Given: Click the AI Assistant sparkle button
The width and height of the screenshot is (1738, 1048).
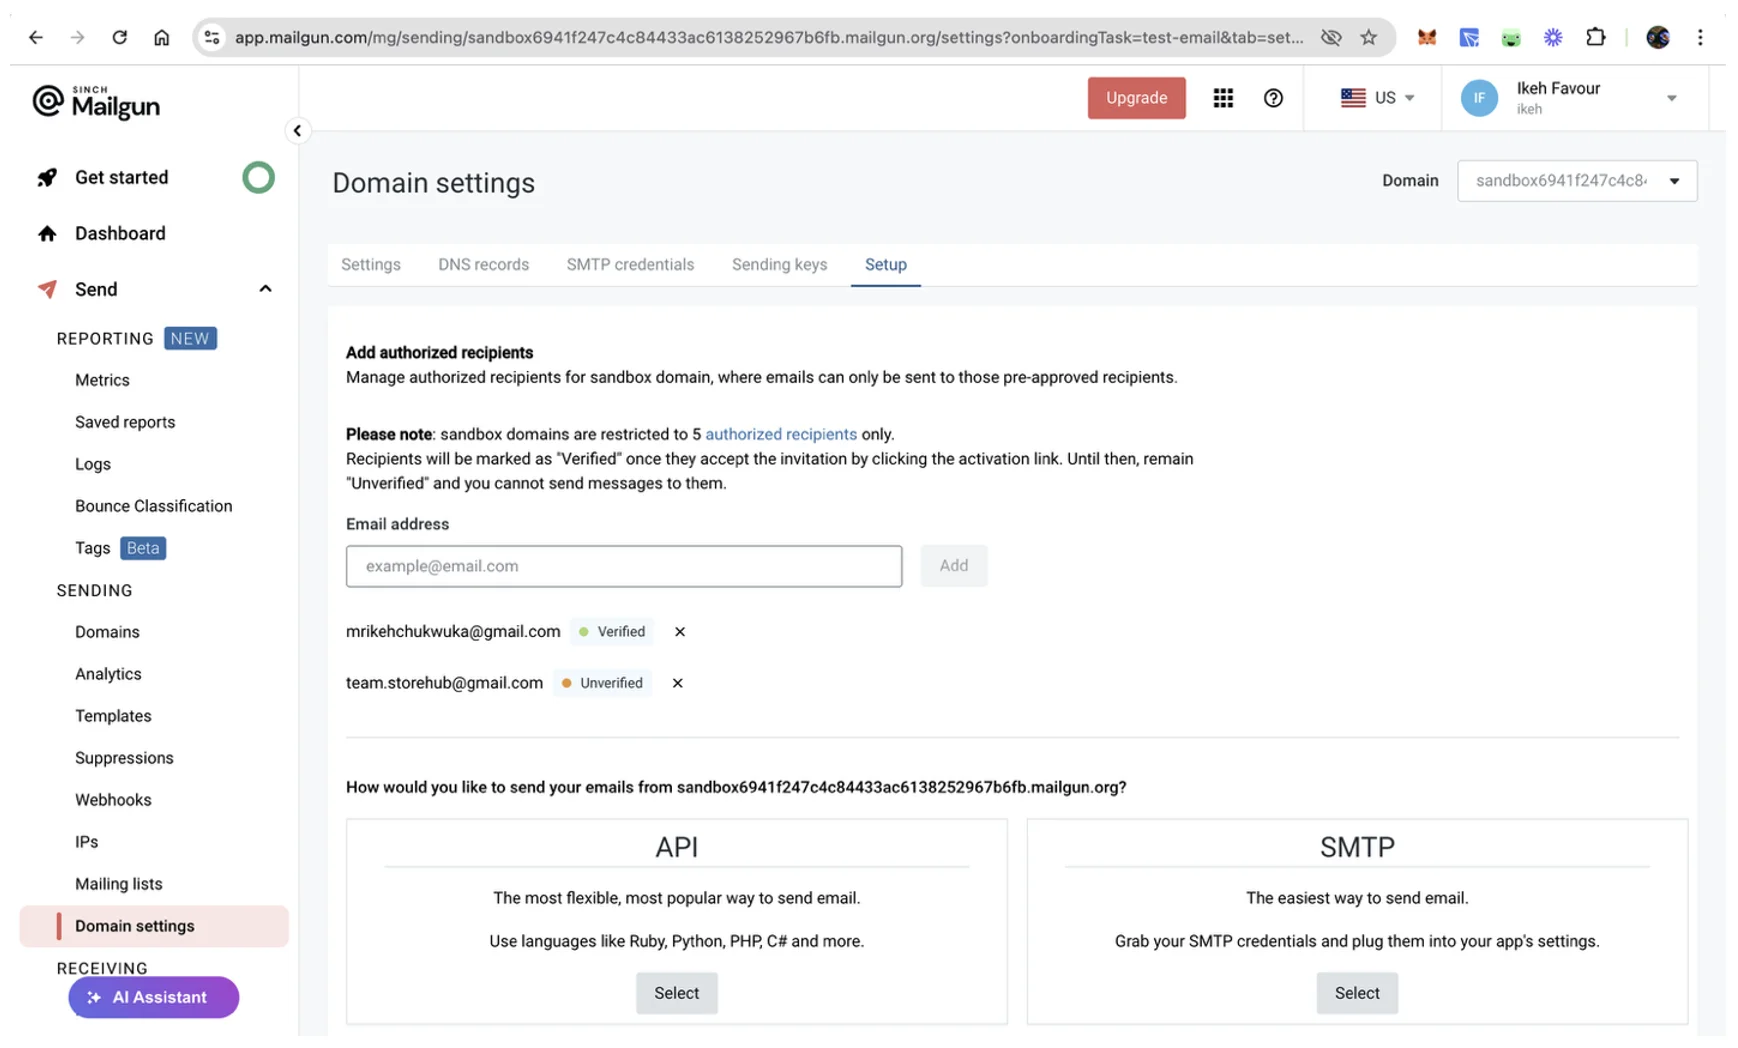Looking at the screenshot, I should [x=154, y=997].
